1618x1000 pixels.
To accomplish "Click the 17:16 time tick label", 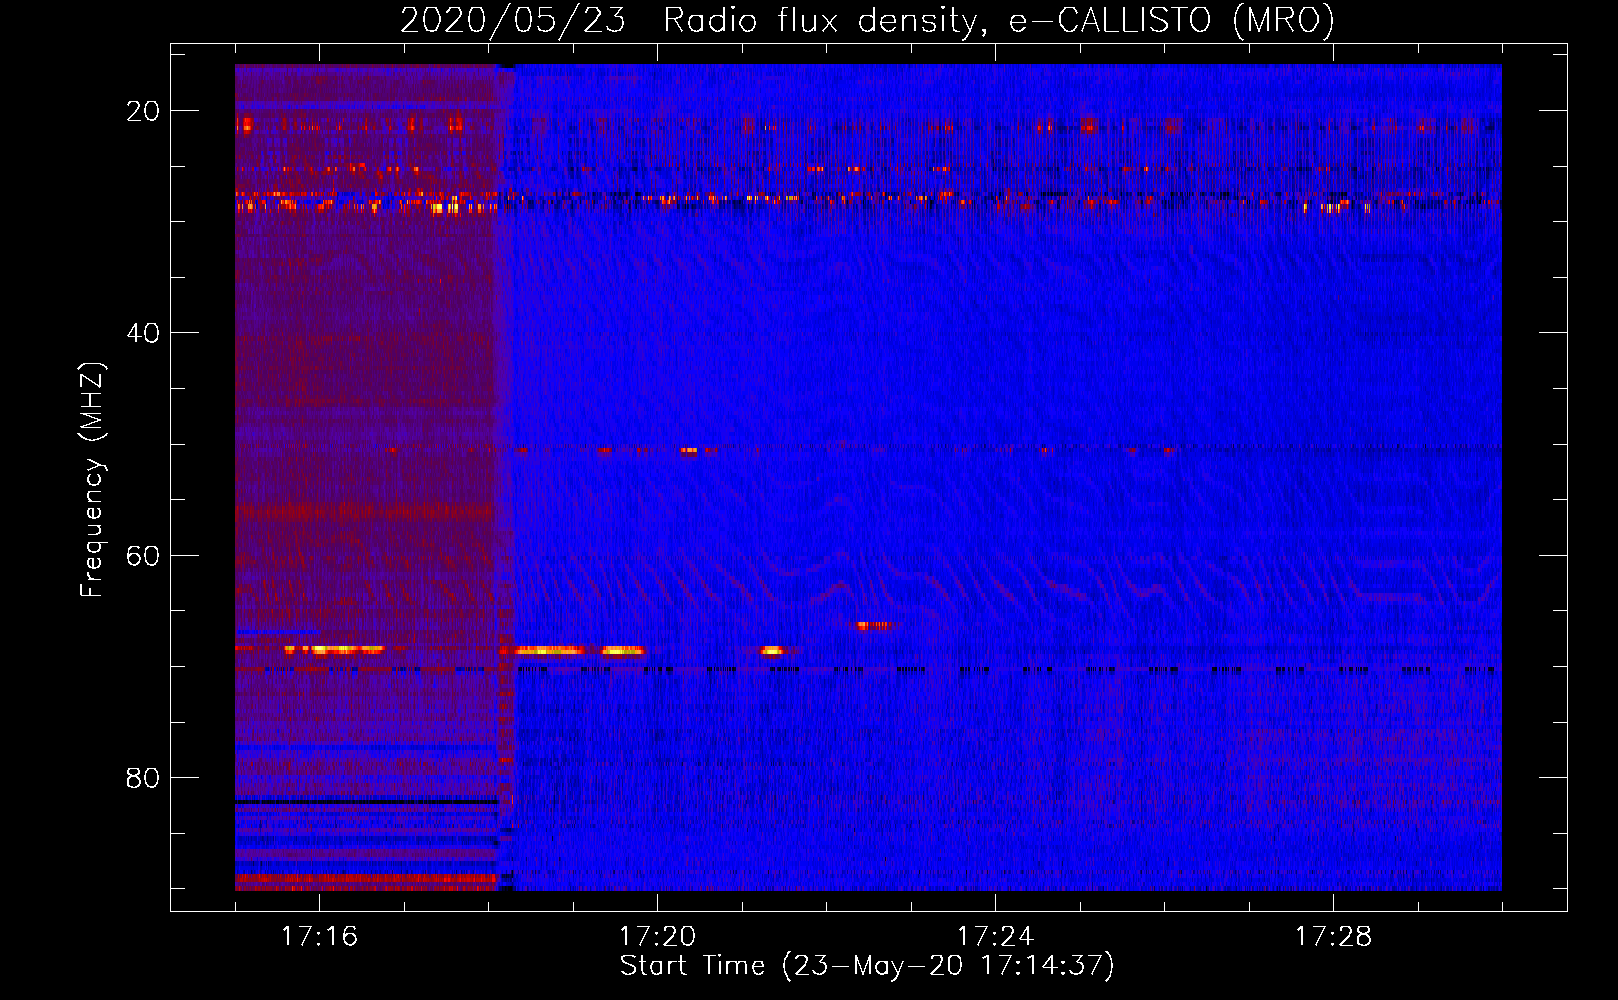I will [319, 937].
